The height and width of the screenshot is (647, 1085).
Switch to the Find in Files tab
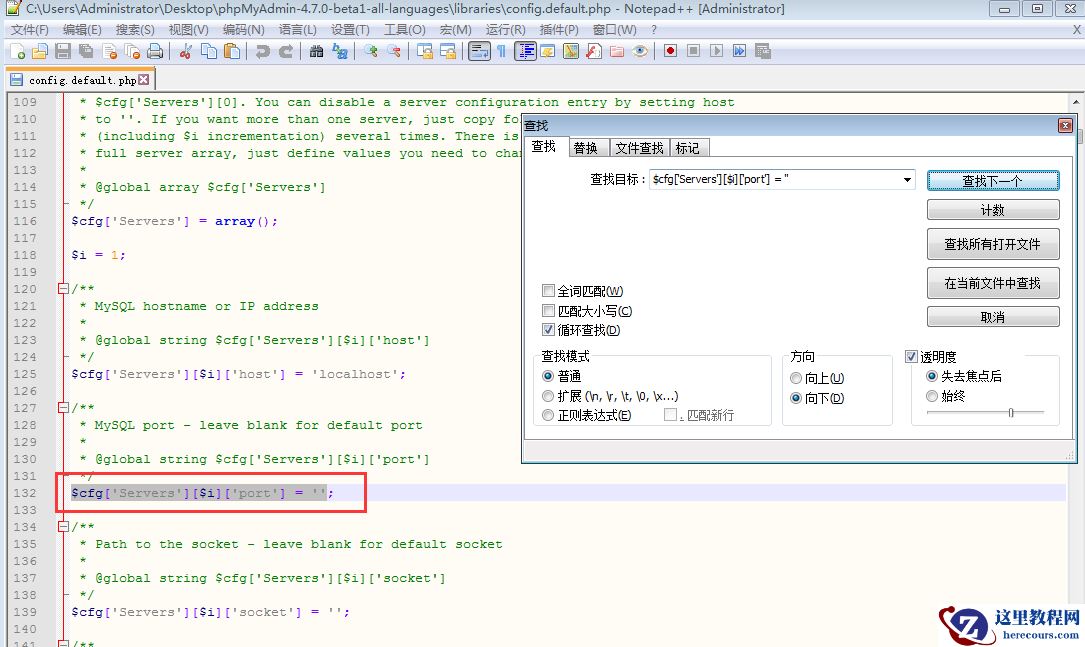tap(639, 147)
